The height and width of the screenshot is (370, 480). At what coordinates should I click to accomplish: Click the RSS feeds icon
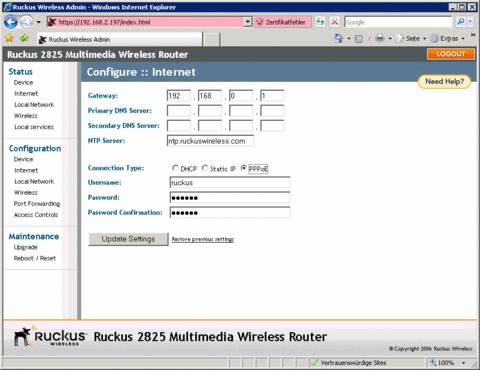[359, 39]
